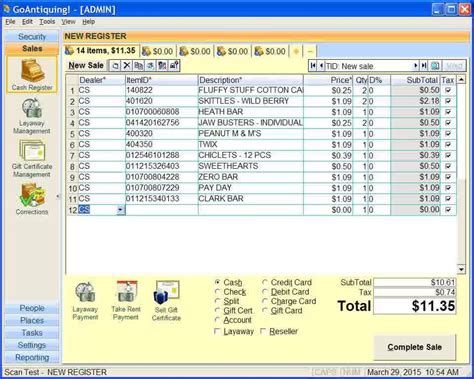
Task: Open the Edit menu
Action: tap(27, 22)
